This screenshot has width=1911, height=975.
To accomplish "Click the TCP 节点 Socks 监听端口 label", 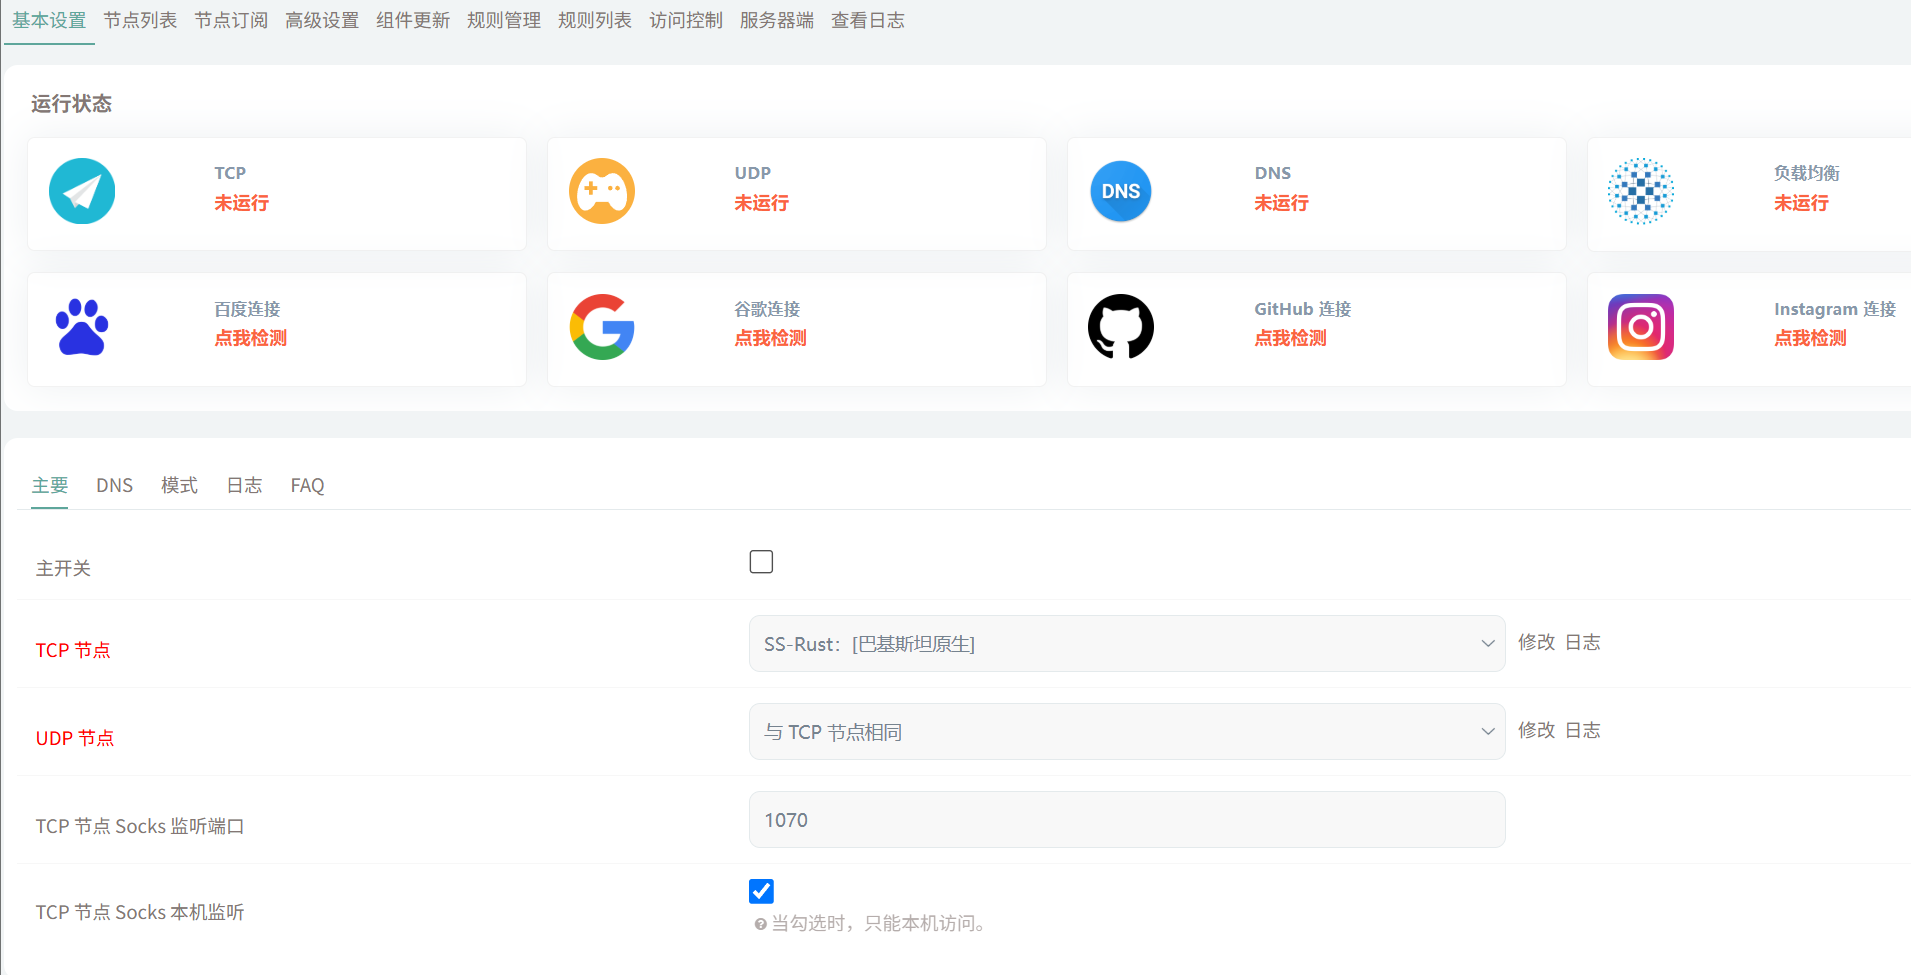I will click(140, 826).
